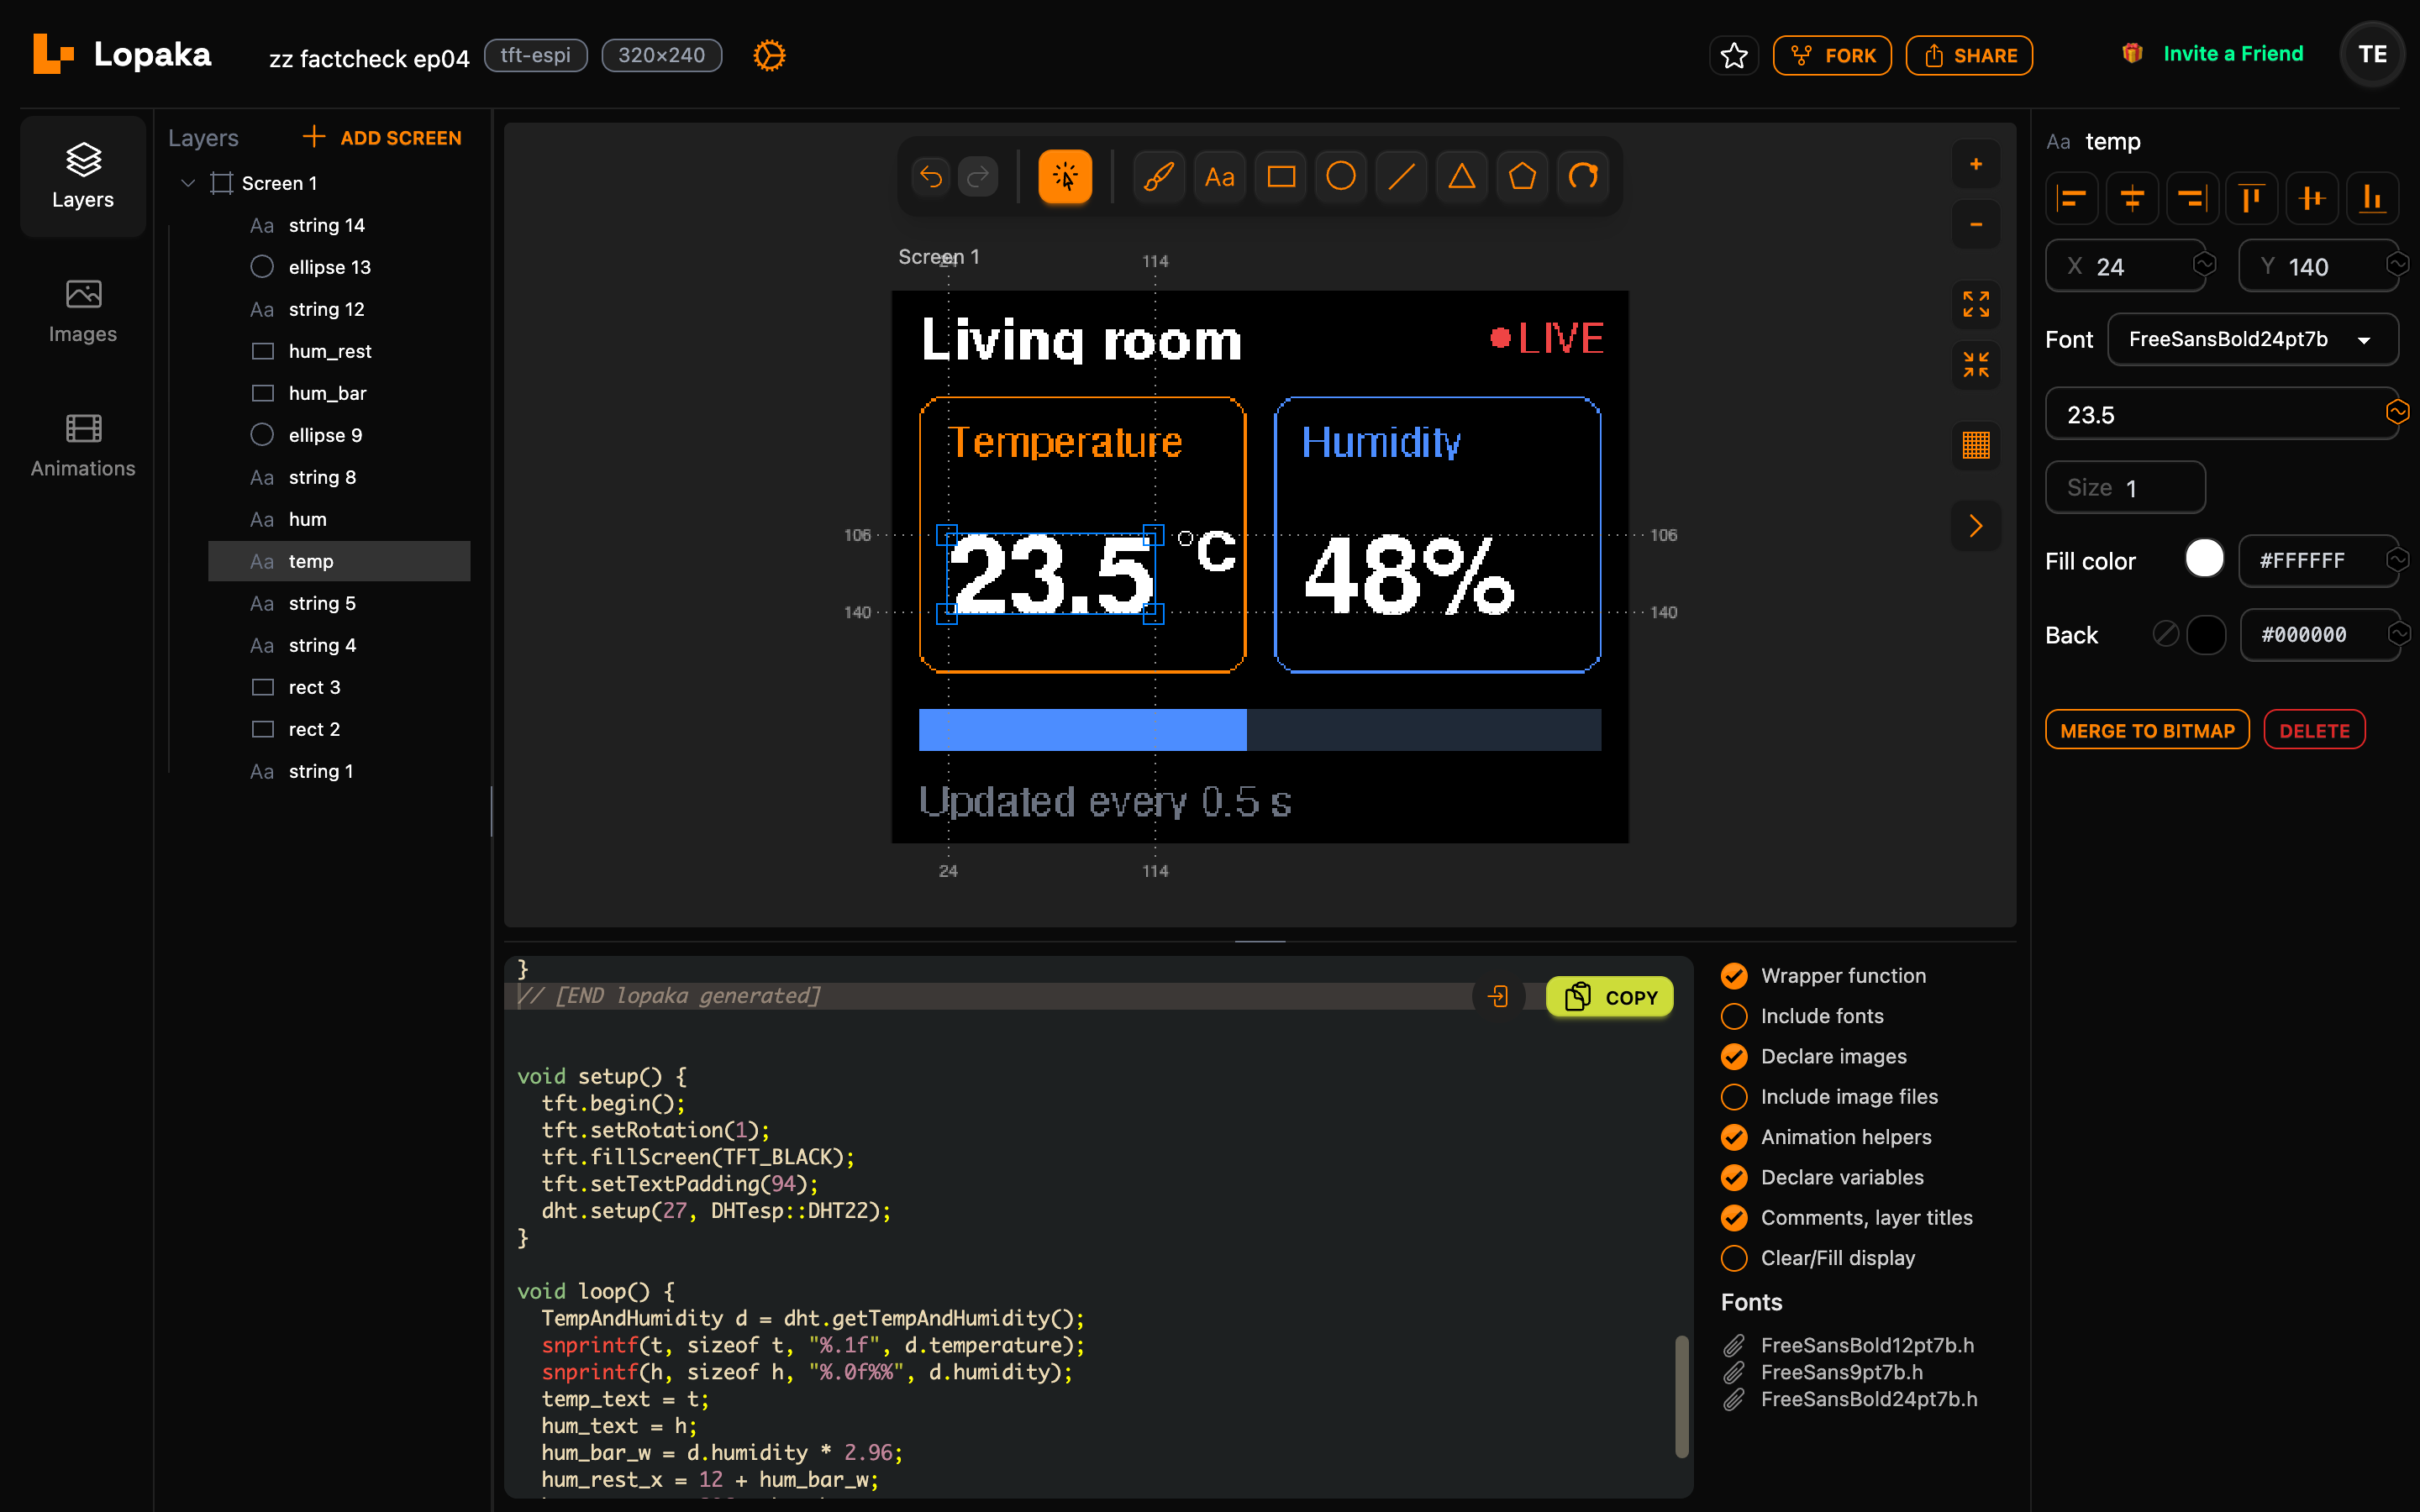This screenshot has width=2420, height=1512.
Task: Click the X position input field
Action: click(2124, 266)
